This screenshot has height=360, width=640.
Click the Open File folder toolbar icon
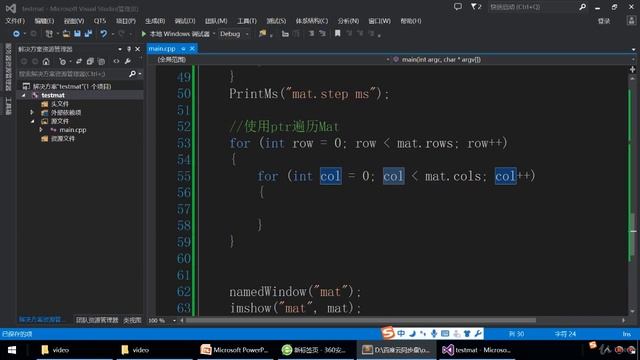66,34
